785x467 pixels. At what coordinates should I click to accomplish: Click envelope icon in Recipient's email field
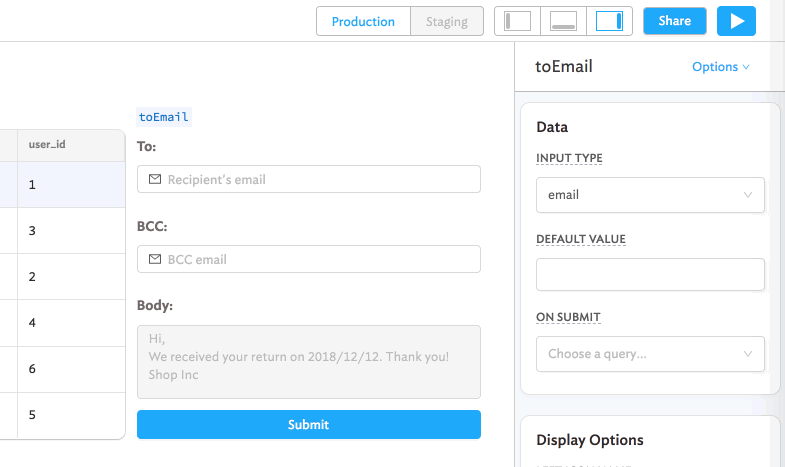155,179
